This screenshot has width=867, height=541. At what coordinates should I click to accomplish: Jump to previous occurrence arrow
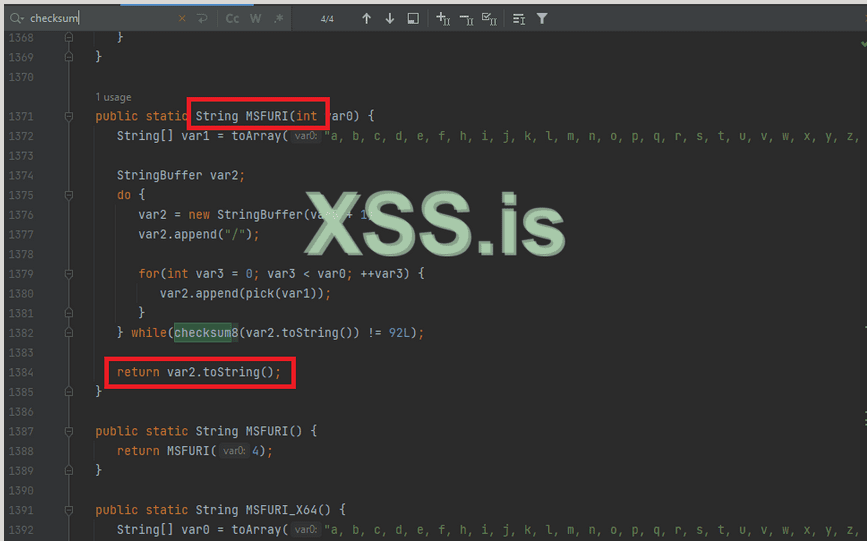(366, 18)
